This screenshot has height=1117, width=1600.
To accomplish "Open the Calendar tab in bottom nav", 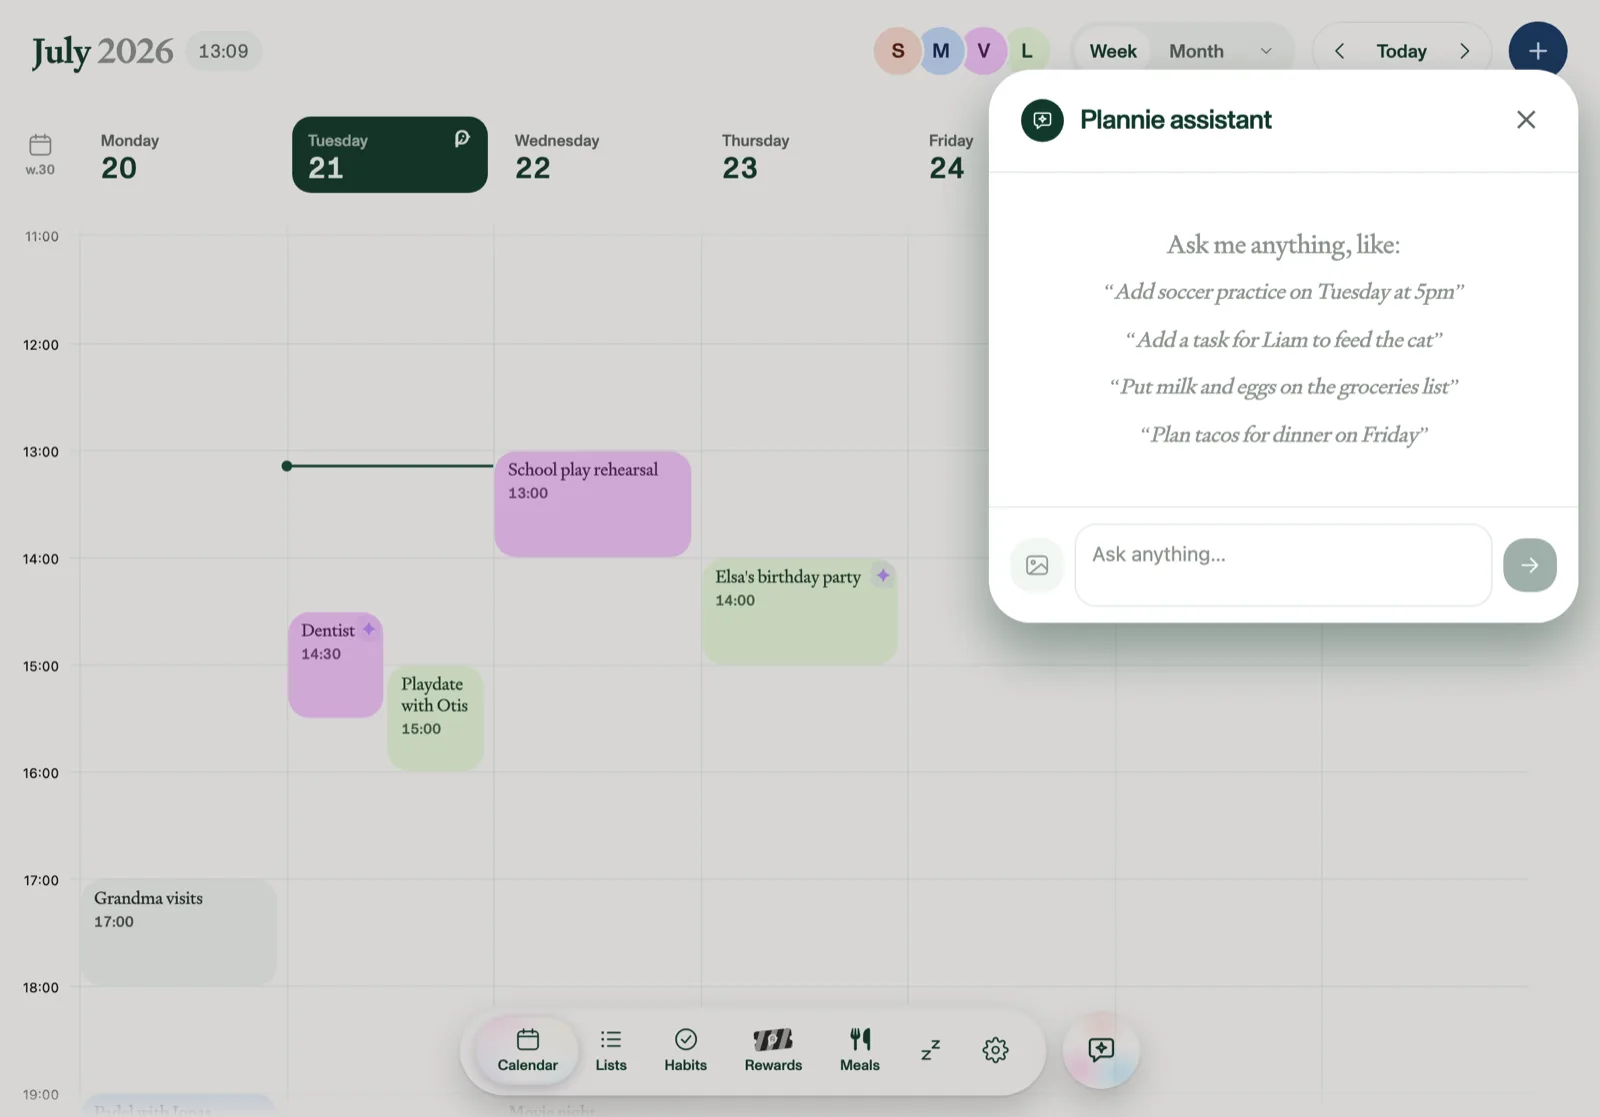I will [528, 1050].
